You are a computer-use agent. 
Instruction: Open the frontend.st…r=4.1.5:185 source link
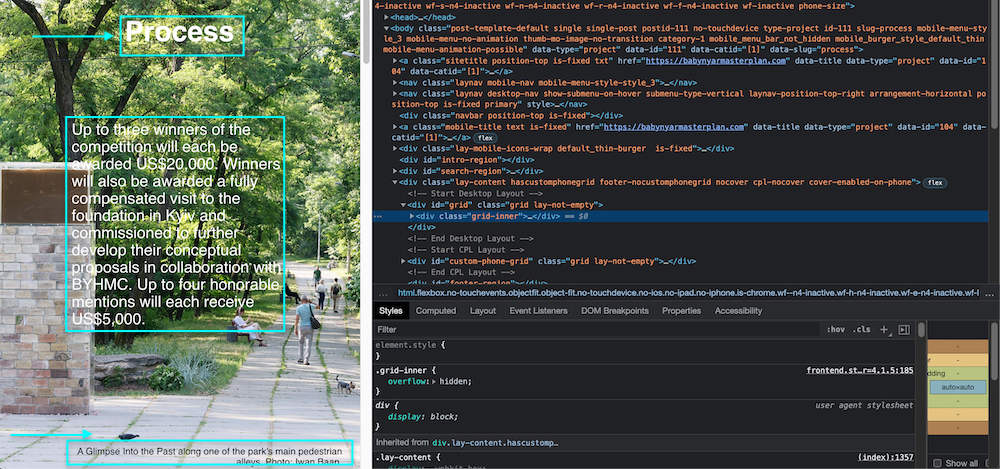coord(859,370)
